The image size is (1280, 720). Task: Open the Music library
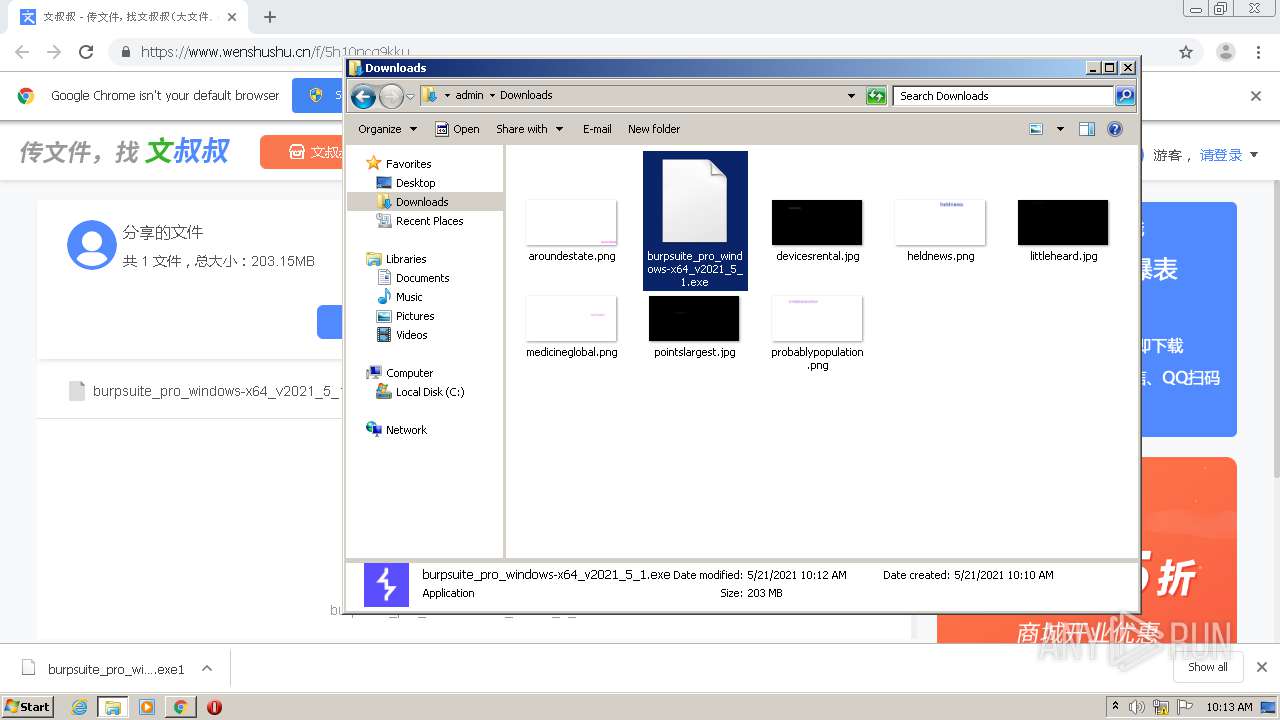click(x=409, y=297)
